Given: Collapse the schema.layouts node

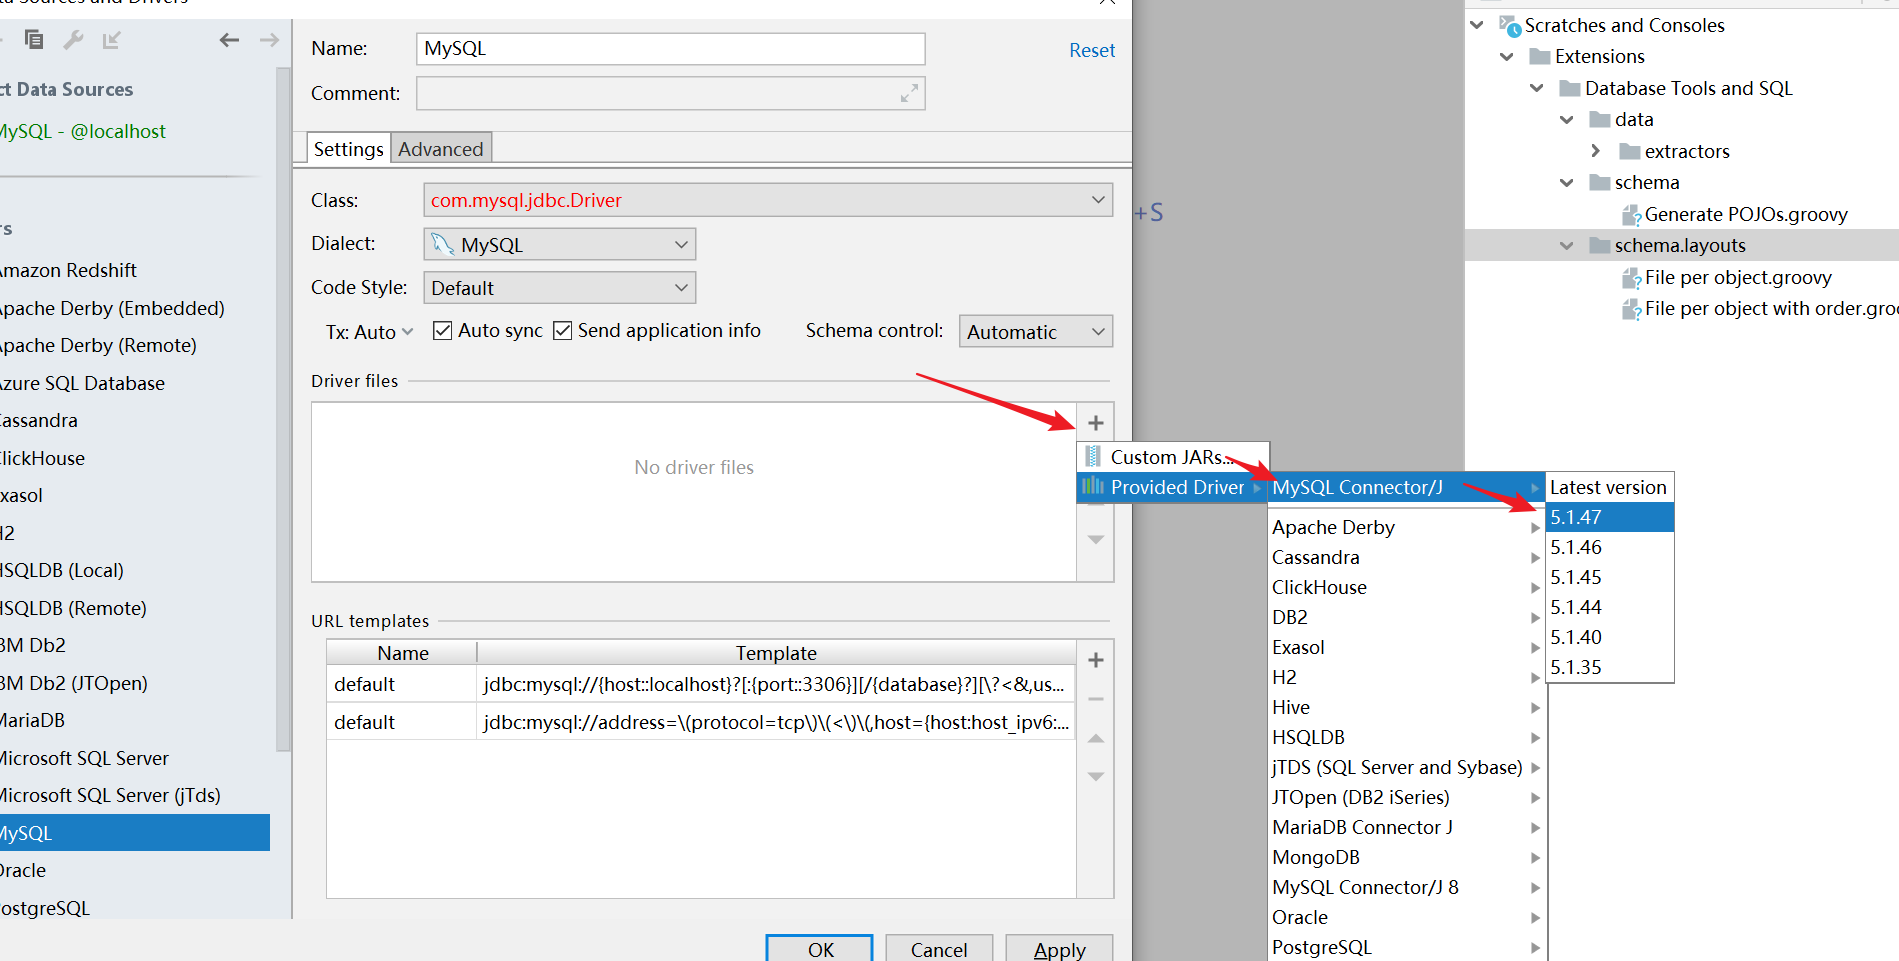Looking at the screenshot, I should (x=1567, y=246).
